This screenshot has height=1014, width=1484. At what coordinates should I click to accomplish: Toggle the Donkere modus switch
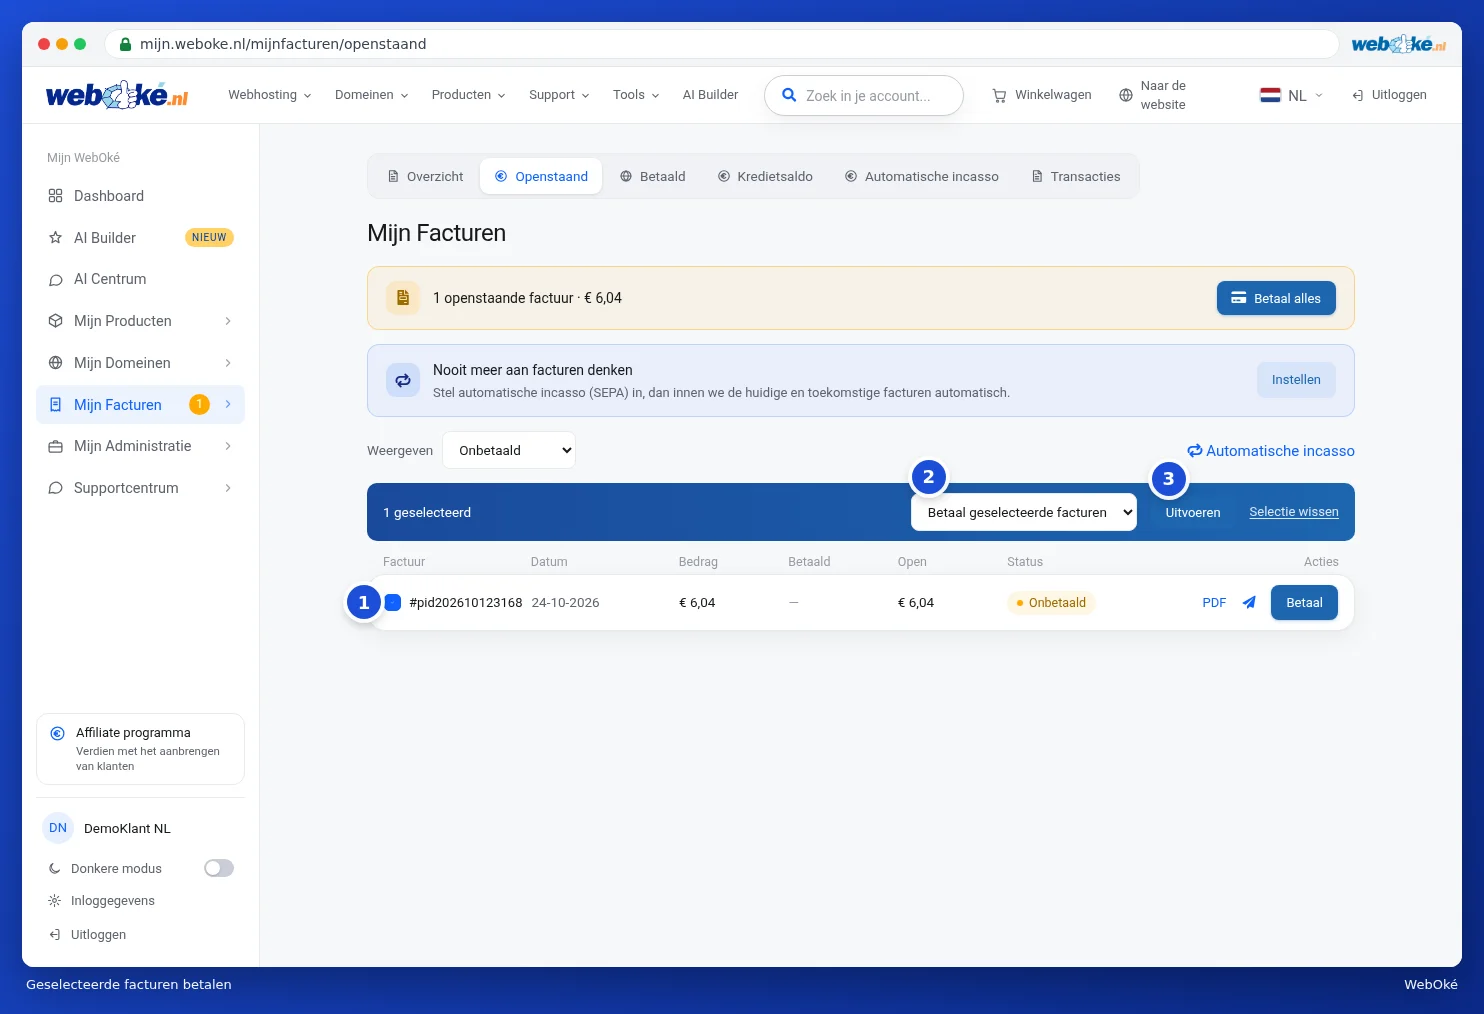(219, 868)
